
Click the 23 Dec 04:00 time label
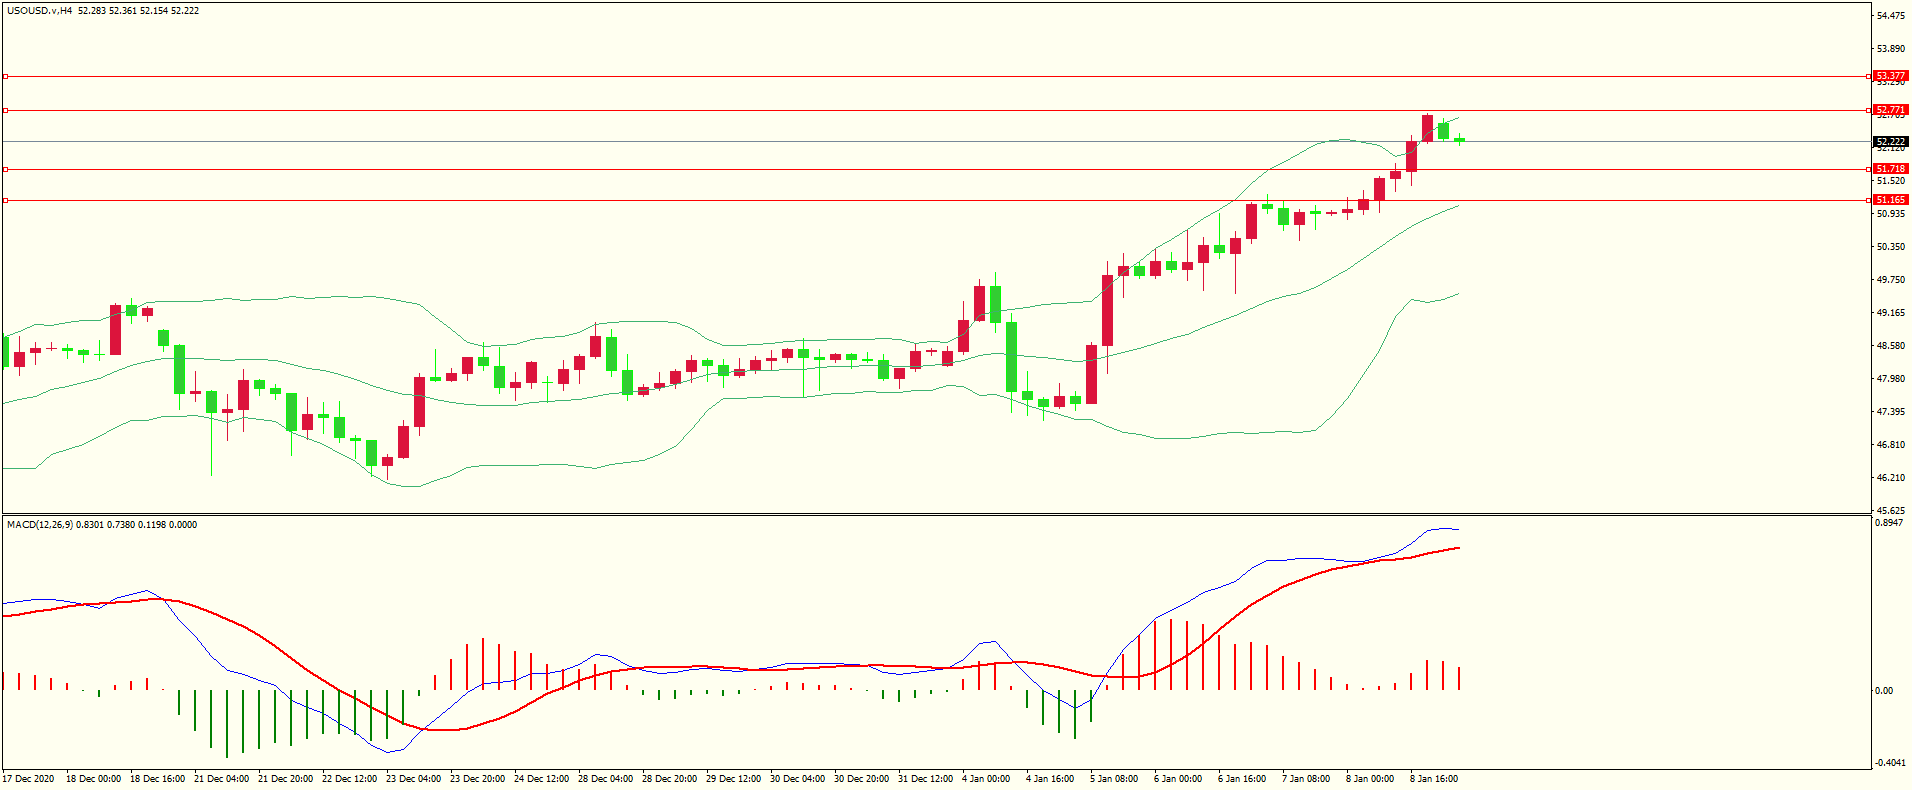click(x=413, y=779)
